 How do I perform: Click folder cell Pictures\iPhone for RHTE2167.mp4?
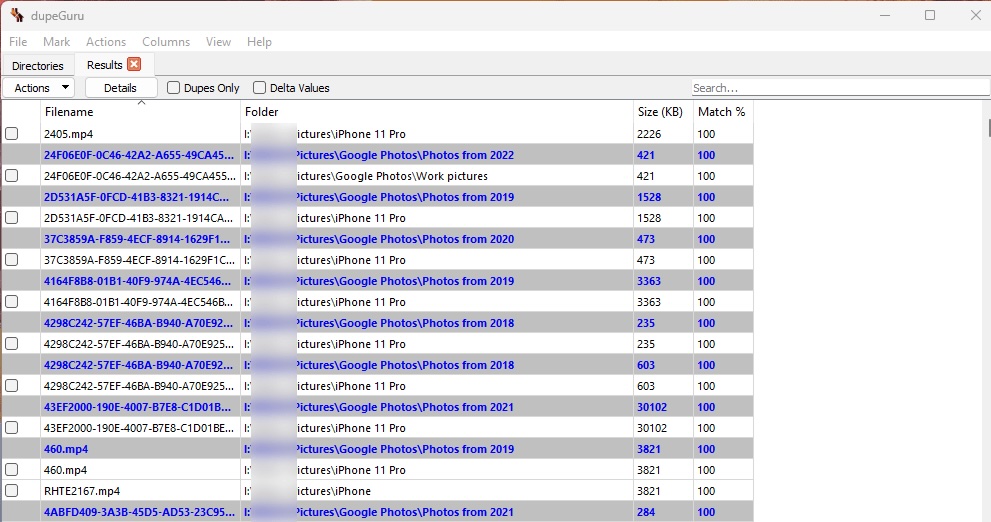tap(437, 491)
